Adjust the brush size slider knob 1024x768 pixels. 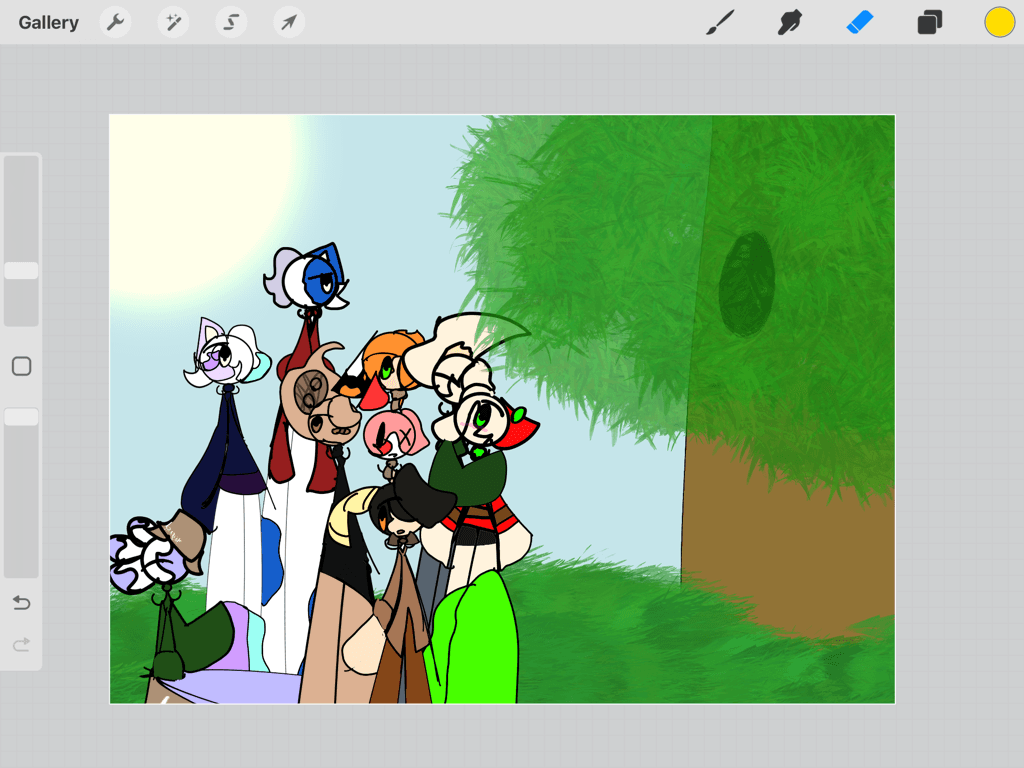[x=21, y=270]
